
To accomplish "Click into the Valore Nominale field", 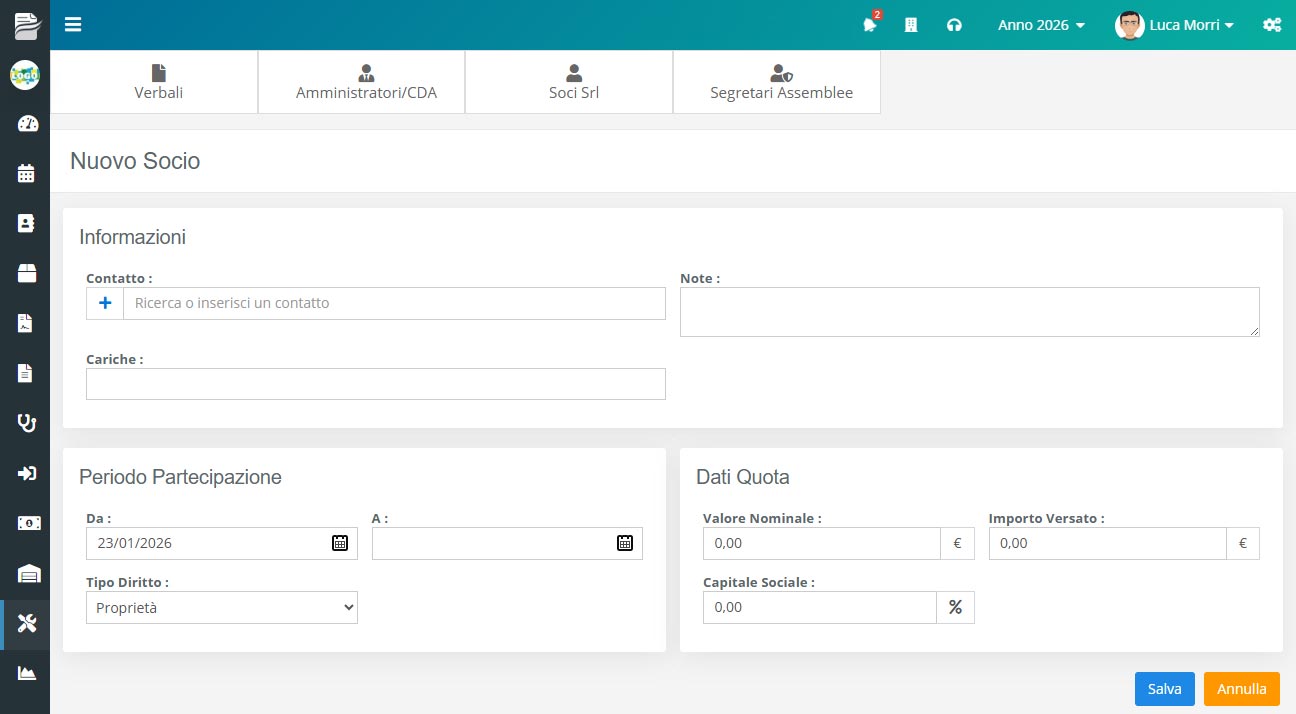I will click(x=821, y=543).
